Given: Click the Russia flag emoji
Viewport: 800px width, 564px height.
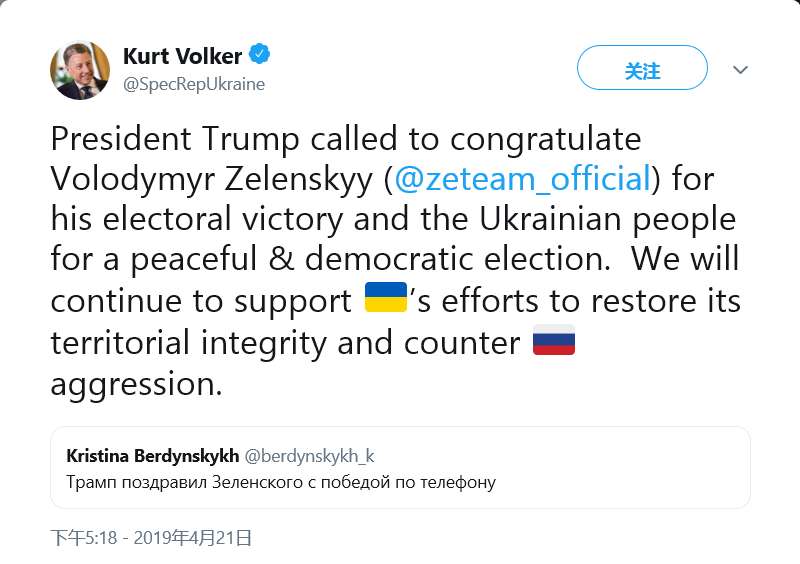Looking at the screenshot, I should click(x=553, y=342).
